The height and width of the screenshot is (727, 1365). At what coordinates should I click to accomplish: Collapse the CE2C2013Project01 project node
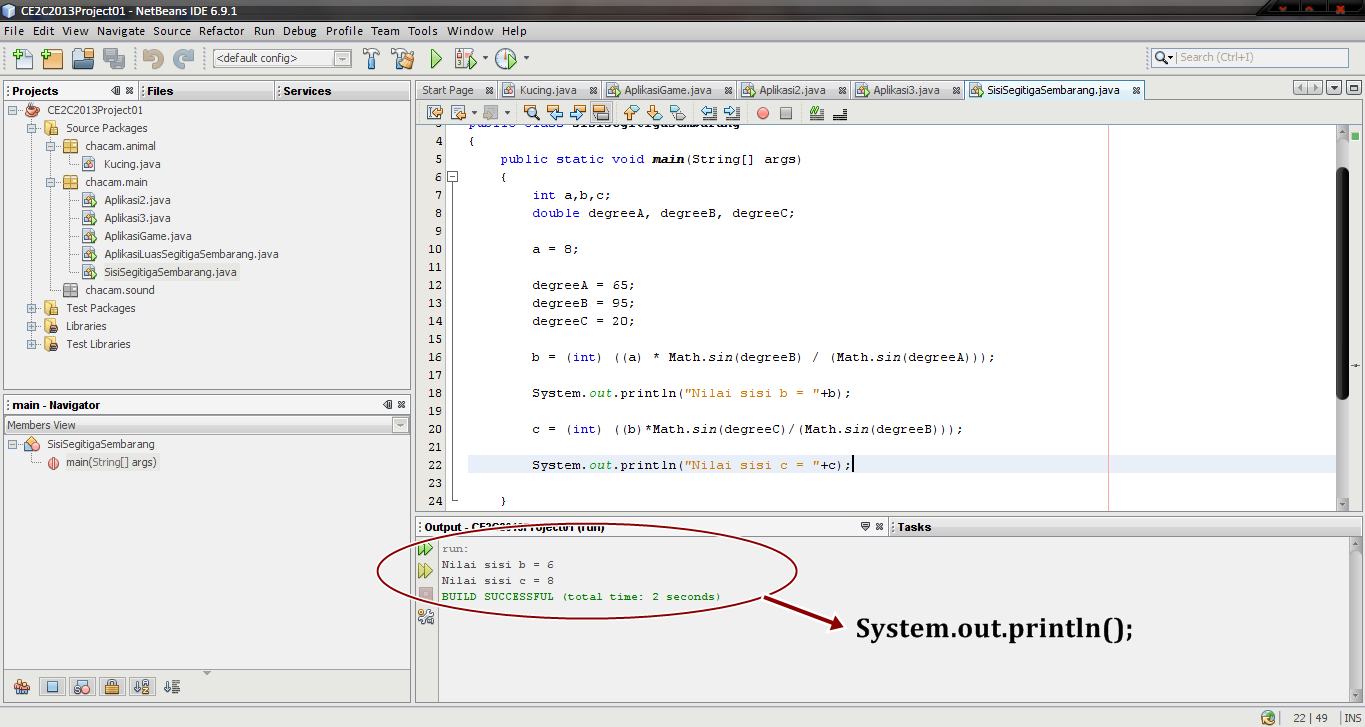click(13, 110)
